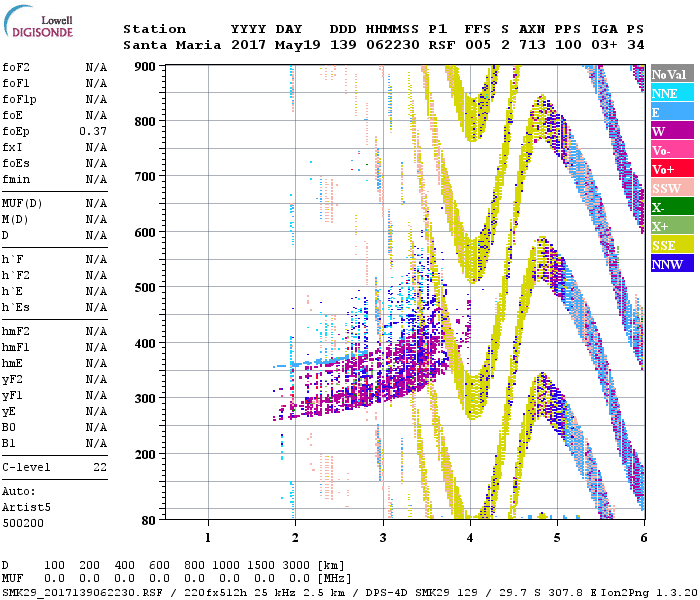Choose the Vo+ red legend swatch
The width and height of the screenshot is (700, 600).
pyautogui.click(x=671, y=169)
